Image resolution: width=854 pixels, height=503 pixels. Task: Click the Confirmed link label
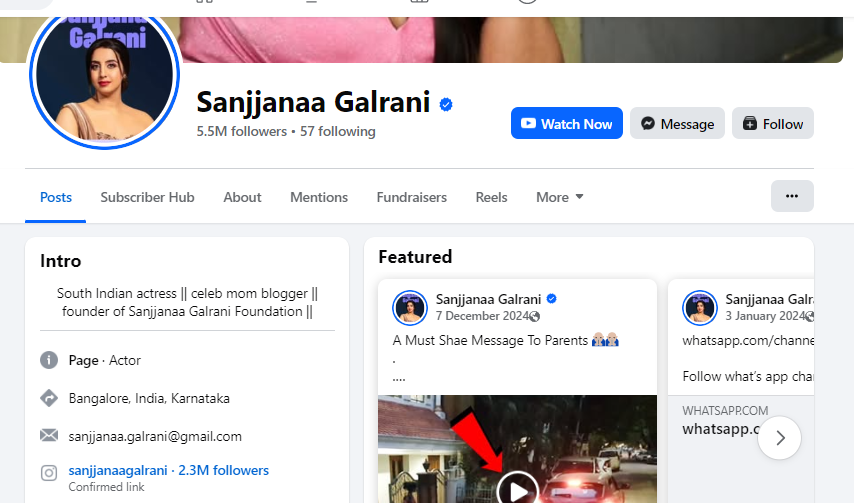tap(106, 487)
